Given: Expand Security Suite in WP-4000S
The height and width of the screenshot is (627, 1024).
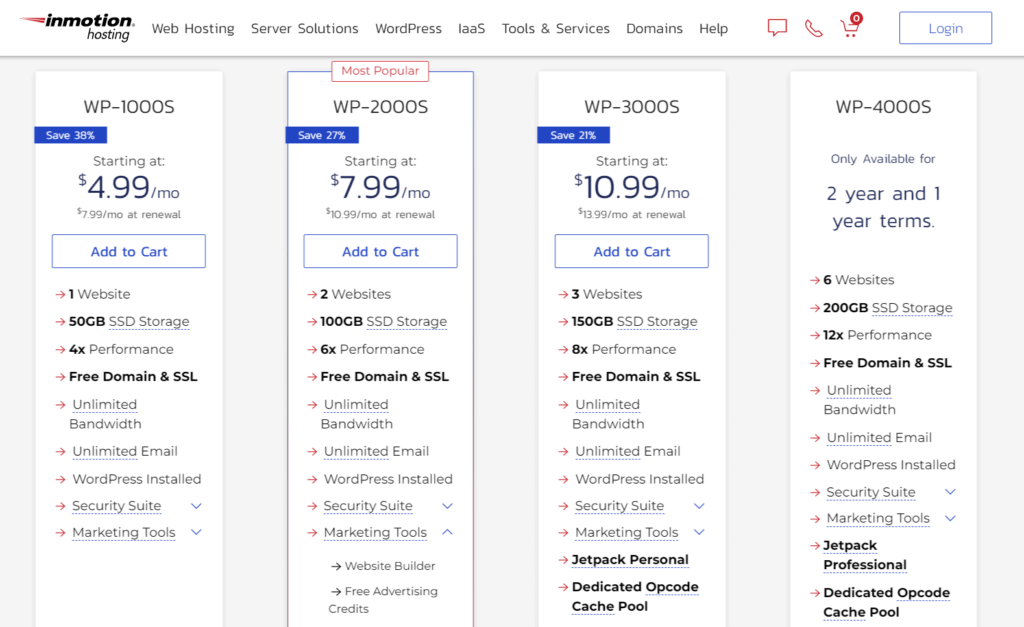Looking at the screenshot, I should (x=950, y=492).
